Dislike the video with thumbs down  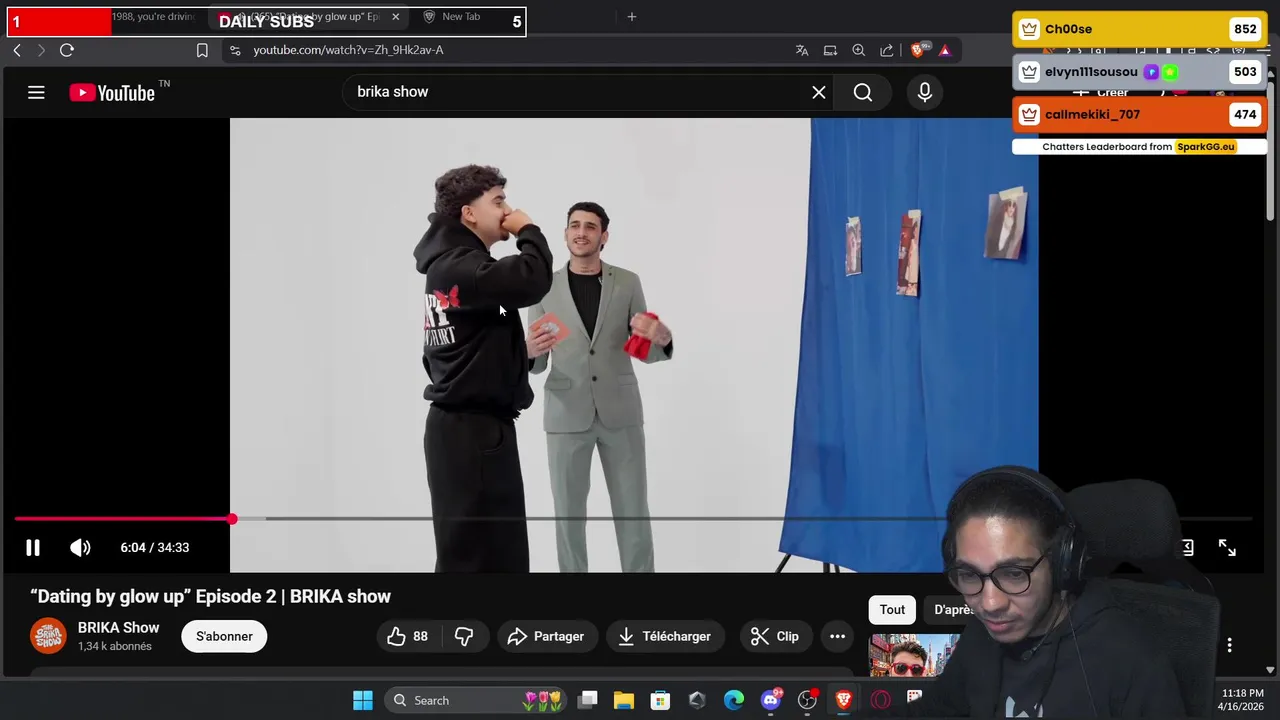coord(464,636)
